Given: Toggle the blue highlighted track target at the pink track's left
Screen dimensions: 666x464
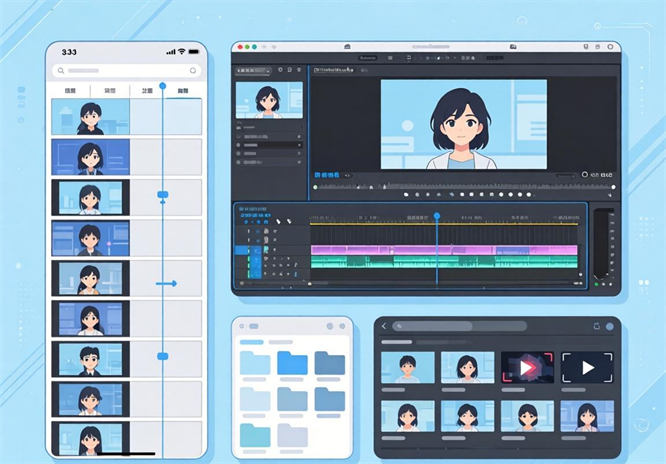Looking at the screenshot, I should pyautogui.click(x=242, y=251).
